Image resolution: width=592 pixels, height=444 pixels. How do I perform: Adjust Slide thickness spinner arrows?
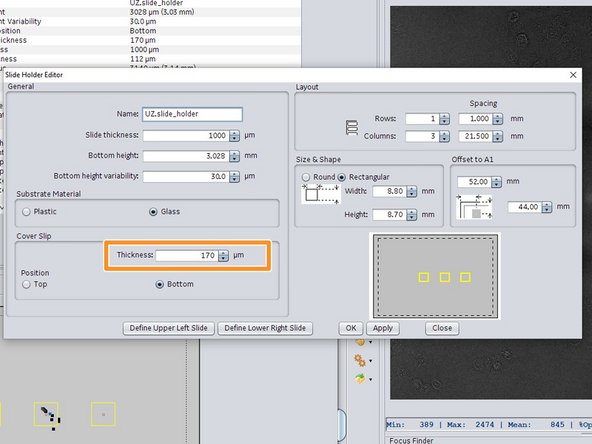234,136
